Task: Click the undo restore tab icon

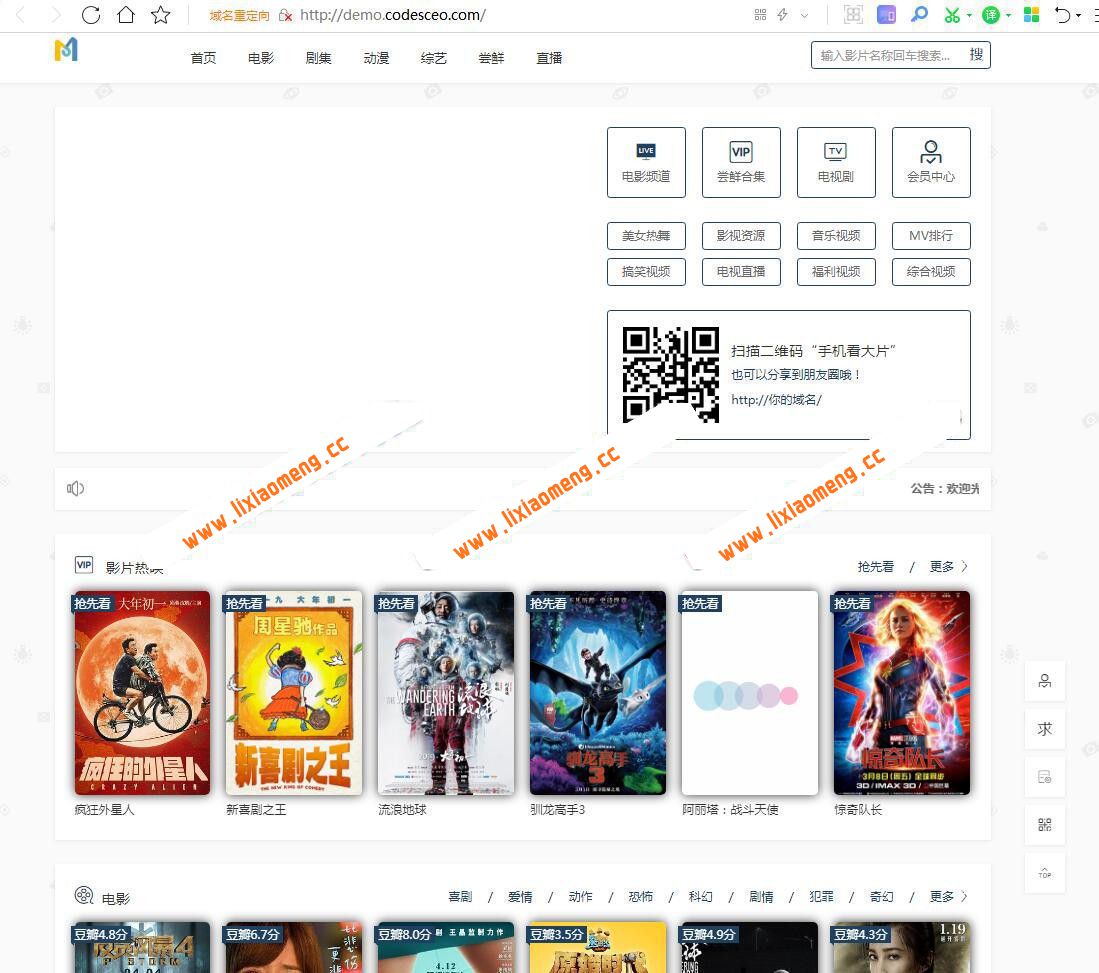Action: pyautogui.click(x=1063, y=15)
